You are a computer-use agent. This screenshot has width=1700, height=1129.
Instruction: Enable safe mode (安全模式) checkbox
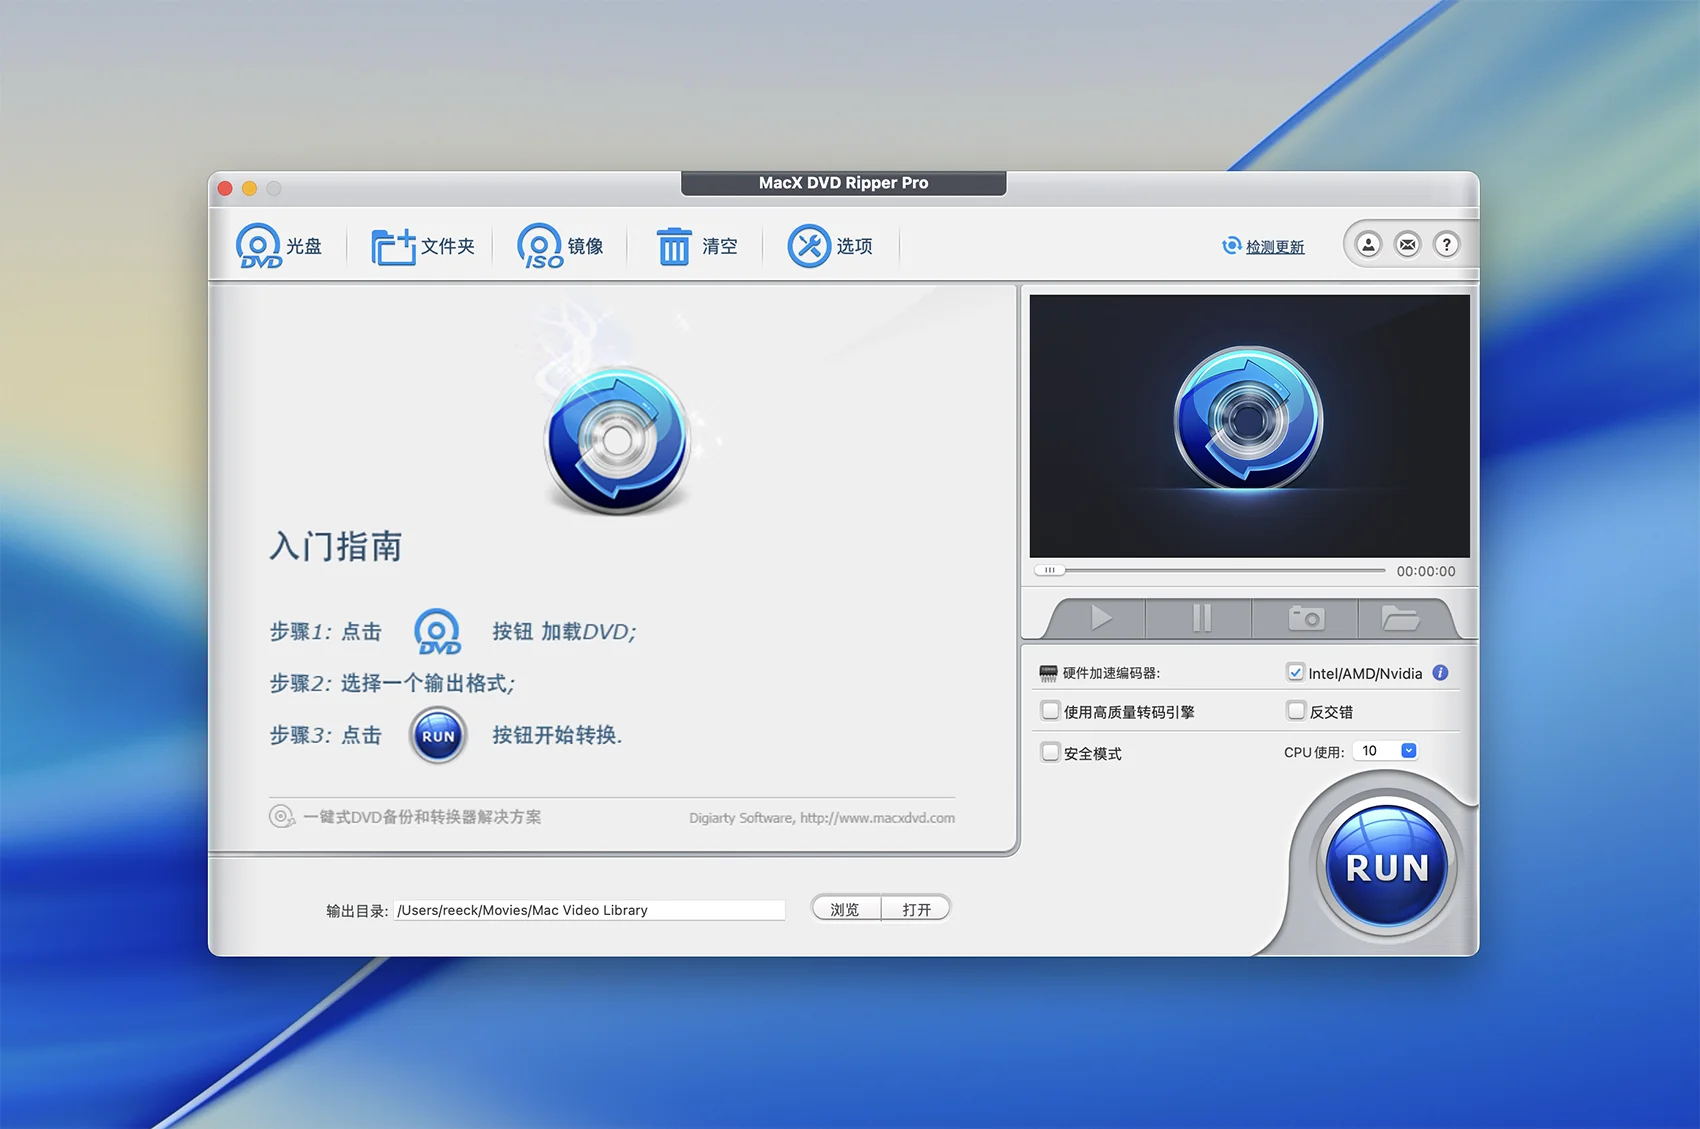tap(1050, 752)
